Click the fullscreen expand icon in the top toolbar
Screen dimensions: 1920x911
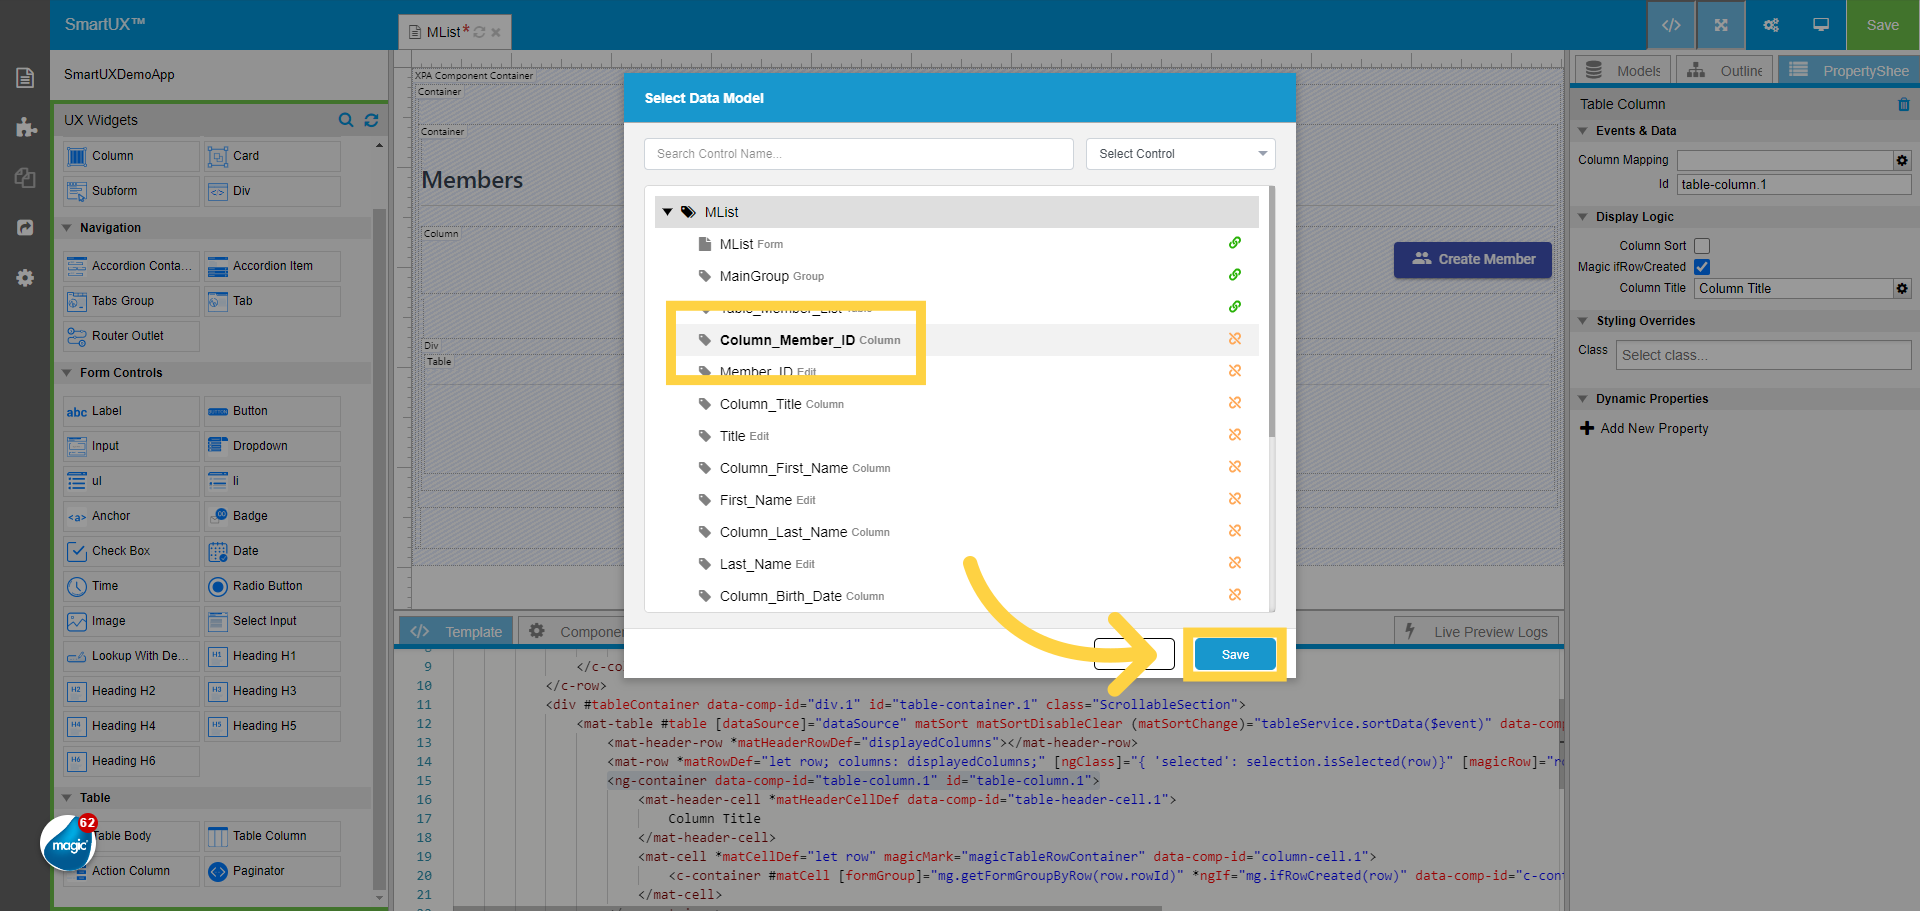(1720, 25)
